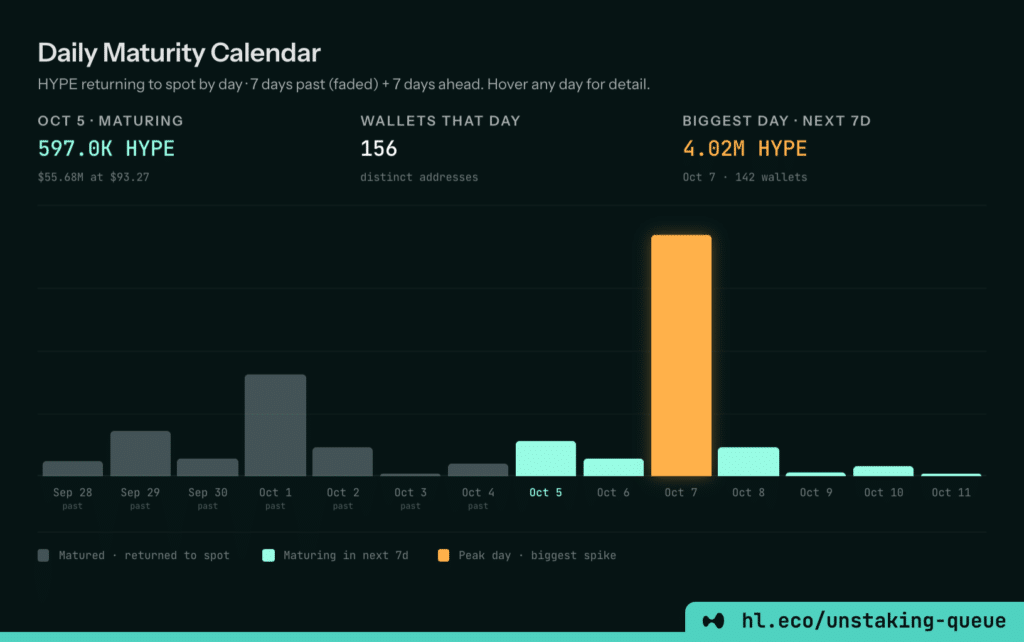Click the 'Sep 28' axis label
The height and width of the screenshot is (642, 1024).
[x=72, y=492]
